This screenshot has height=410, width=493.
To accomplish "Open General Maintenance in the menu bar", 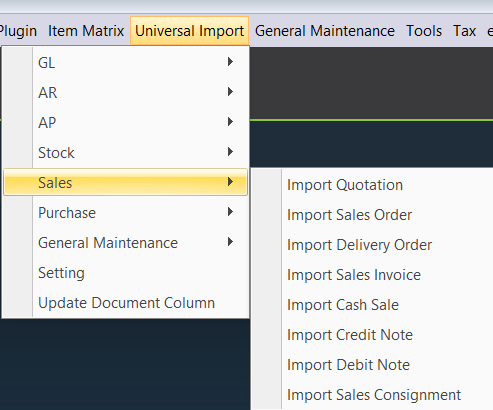I will click(x=325, y=31).
